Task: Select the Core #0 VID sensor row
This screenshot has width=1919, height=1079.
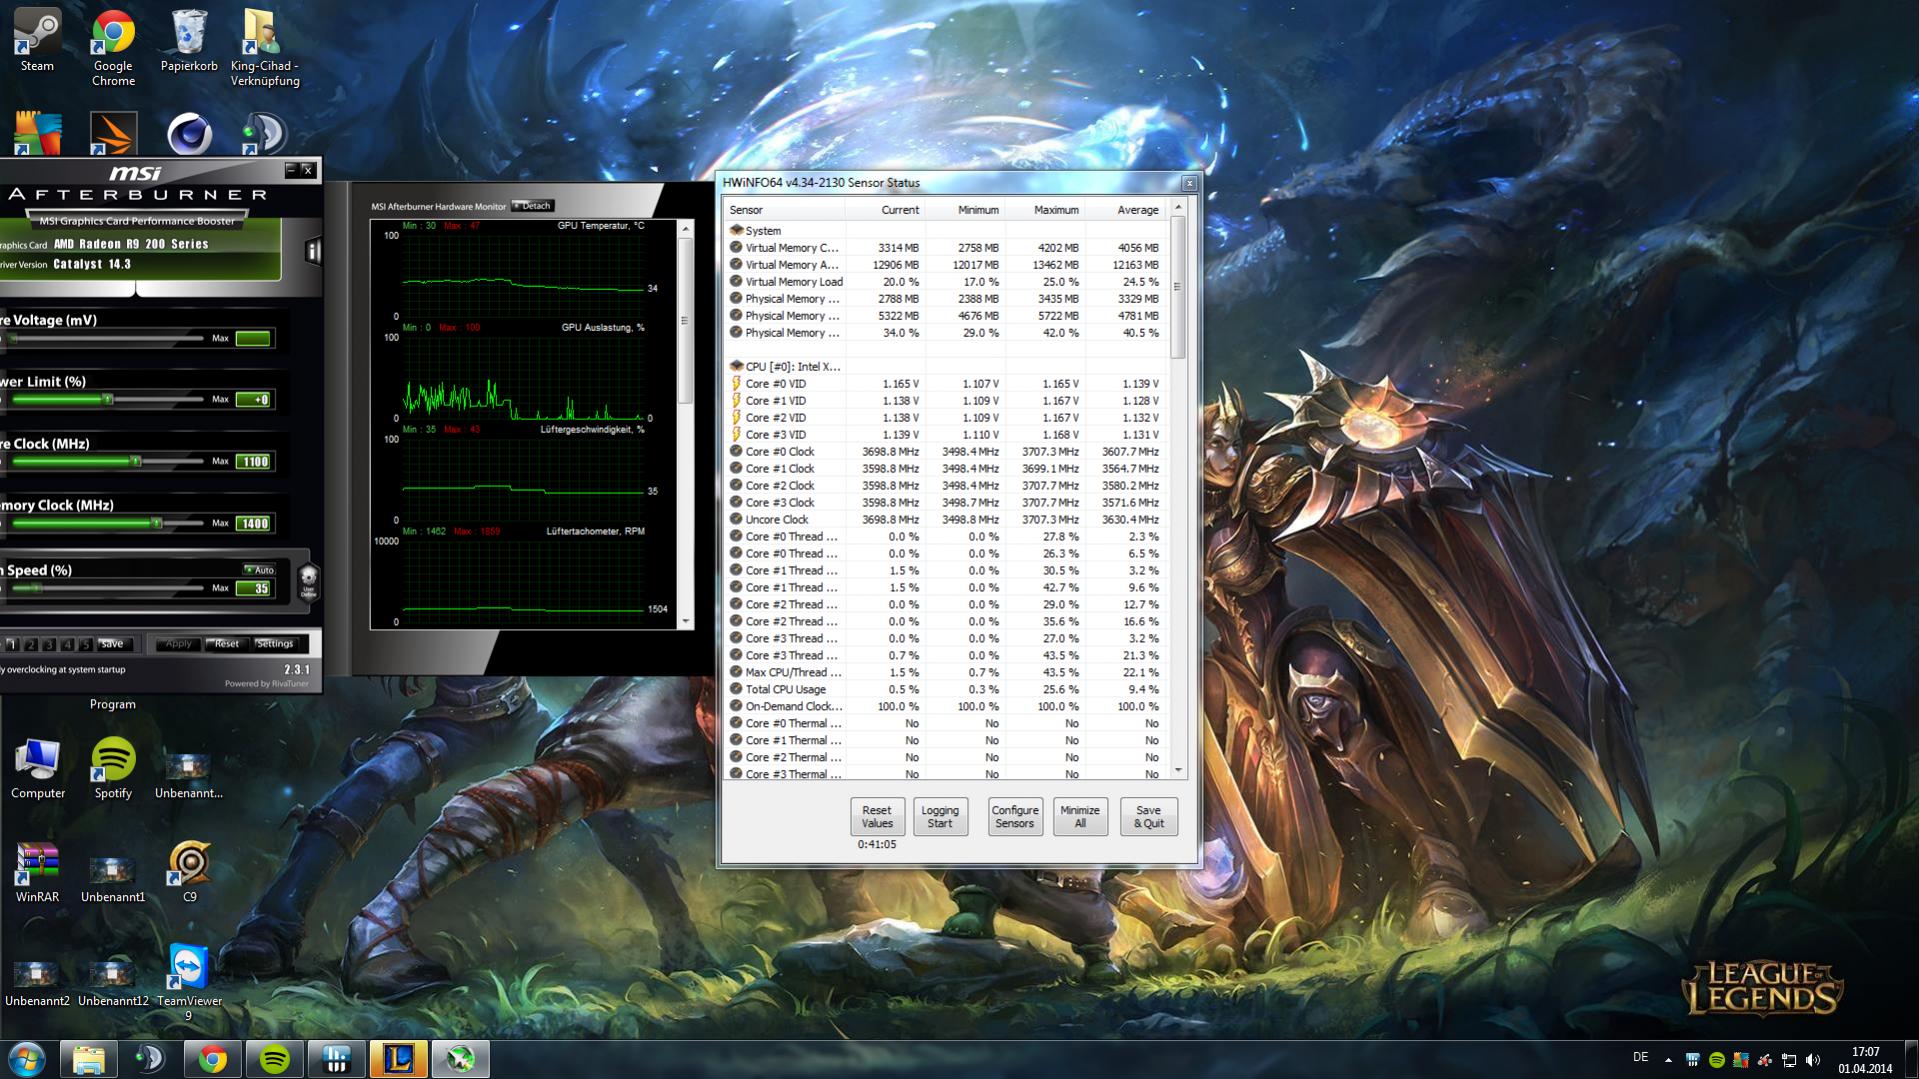Action: click(945, 384)
